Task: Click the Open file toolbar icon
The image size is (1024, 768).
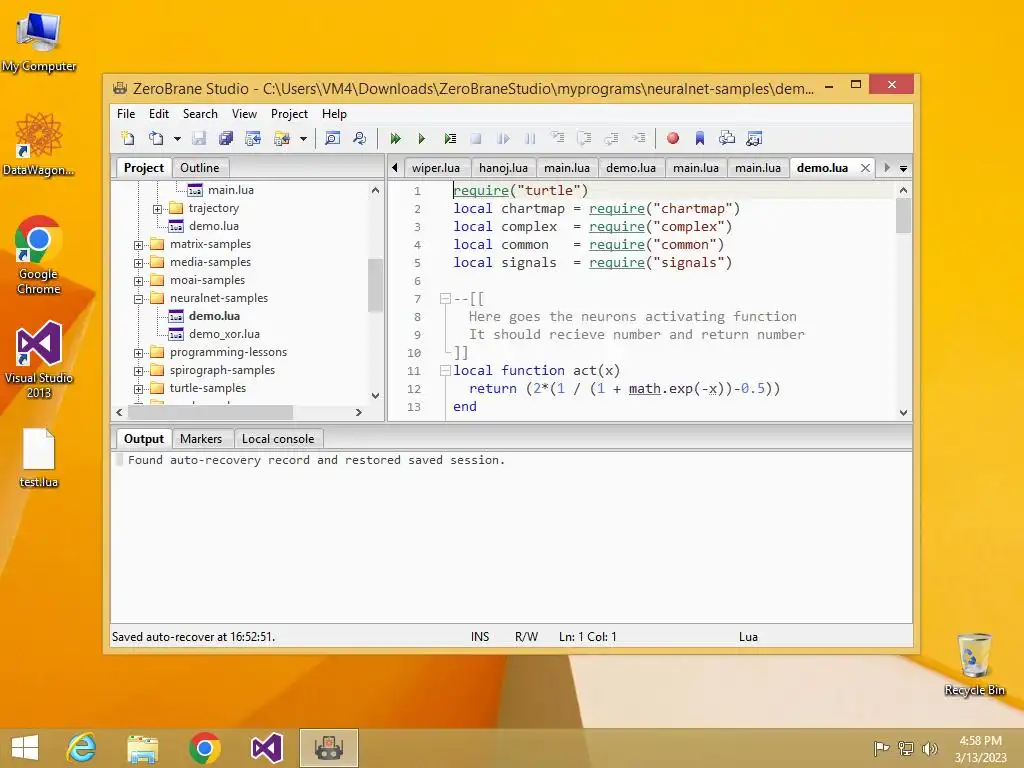Action: pyautogui.click(x=156, y=138)
